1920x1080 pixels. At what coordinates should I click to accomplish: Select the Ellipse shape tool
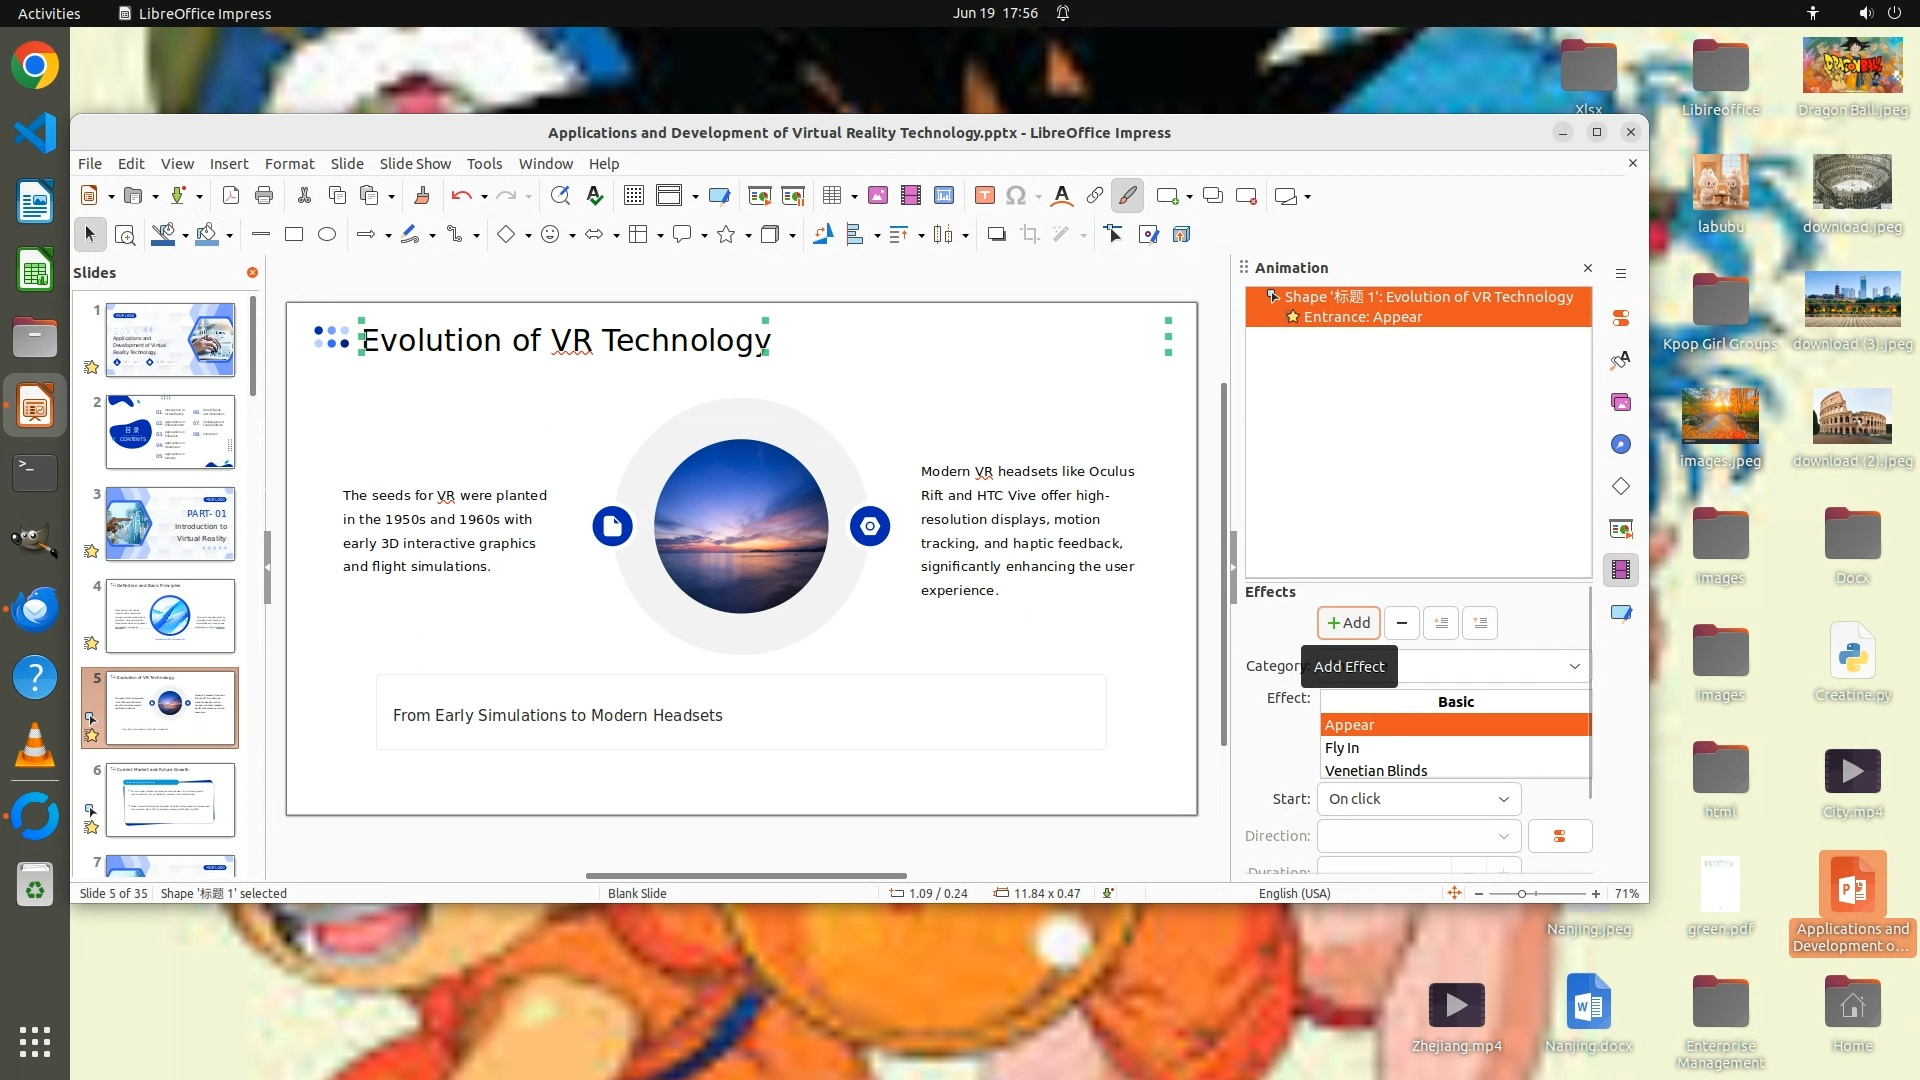coord(326,234)
